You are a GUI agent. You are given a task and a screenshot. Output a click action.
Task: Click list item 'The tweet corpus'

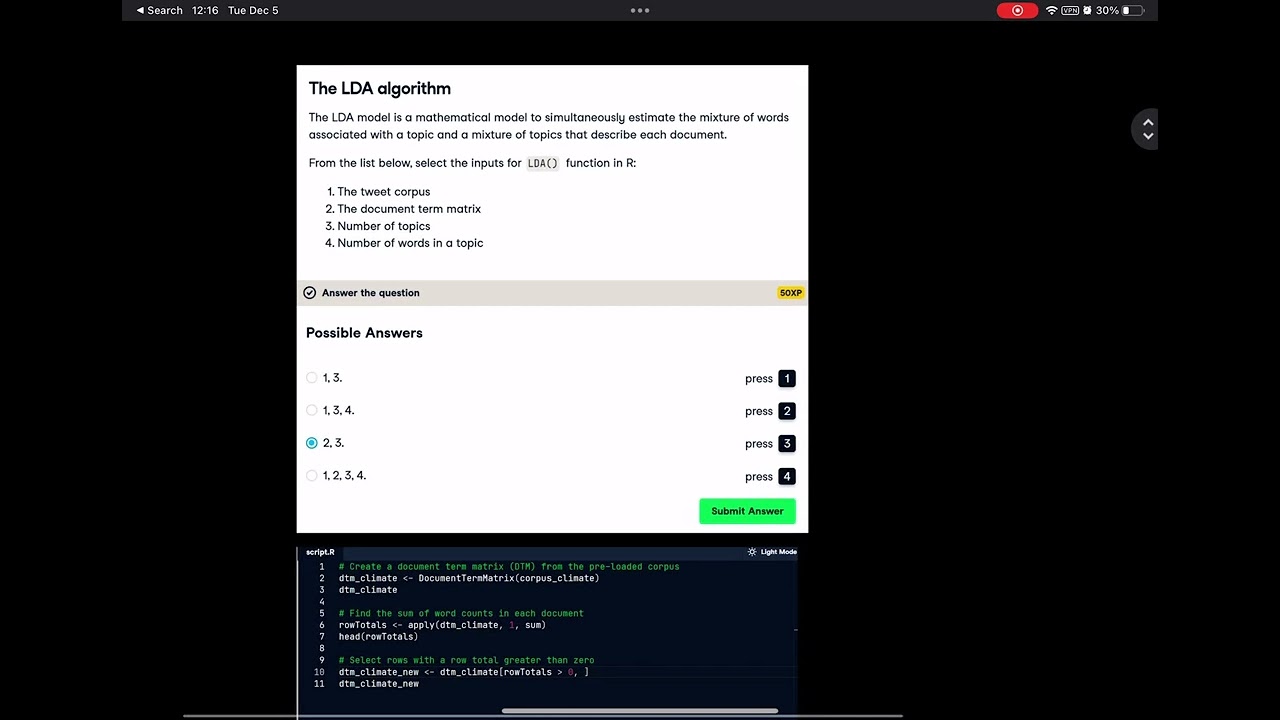click(384, 192)
